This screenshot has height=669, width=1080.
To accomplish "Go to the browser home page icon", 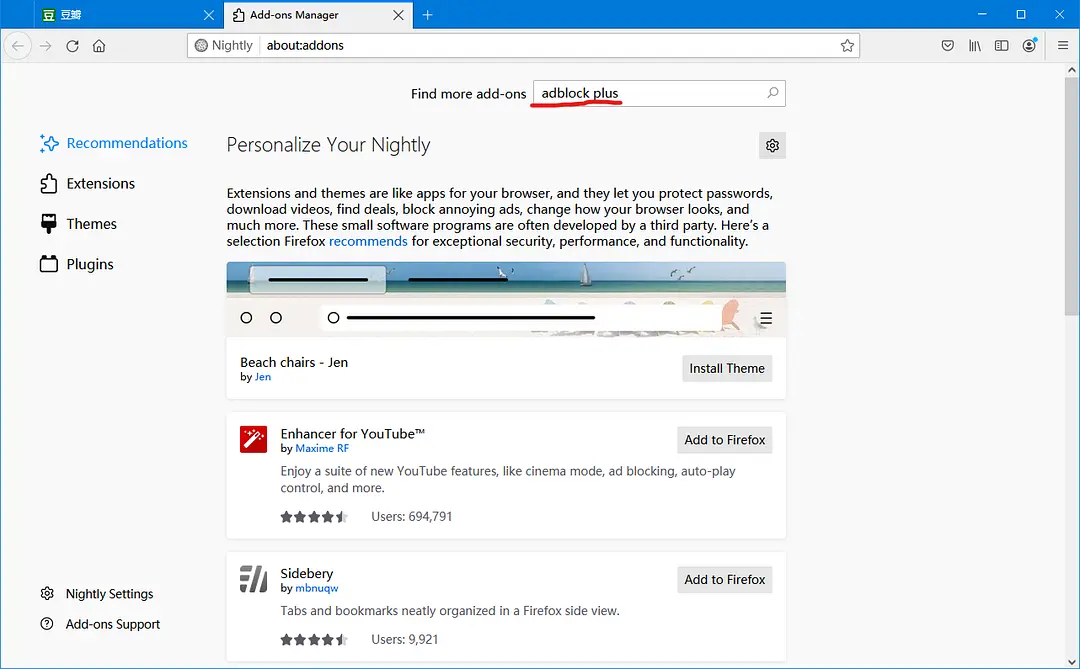I will coord(99,46).
